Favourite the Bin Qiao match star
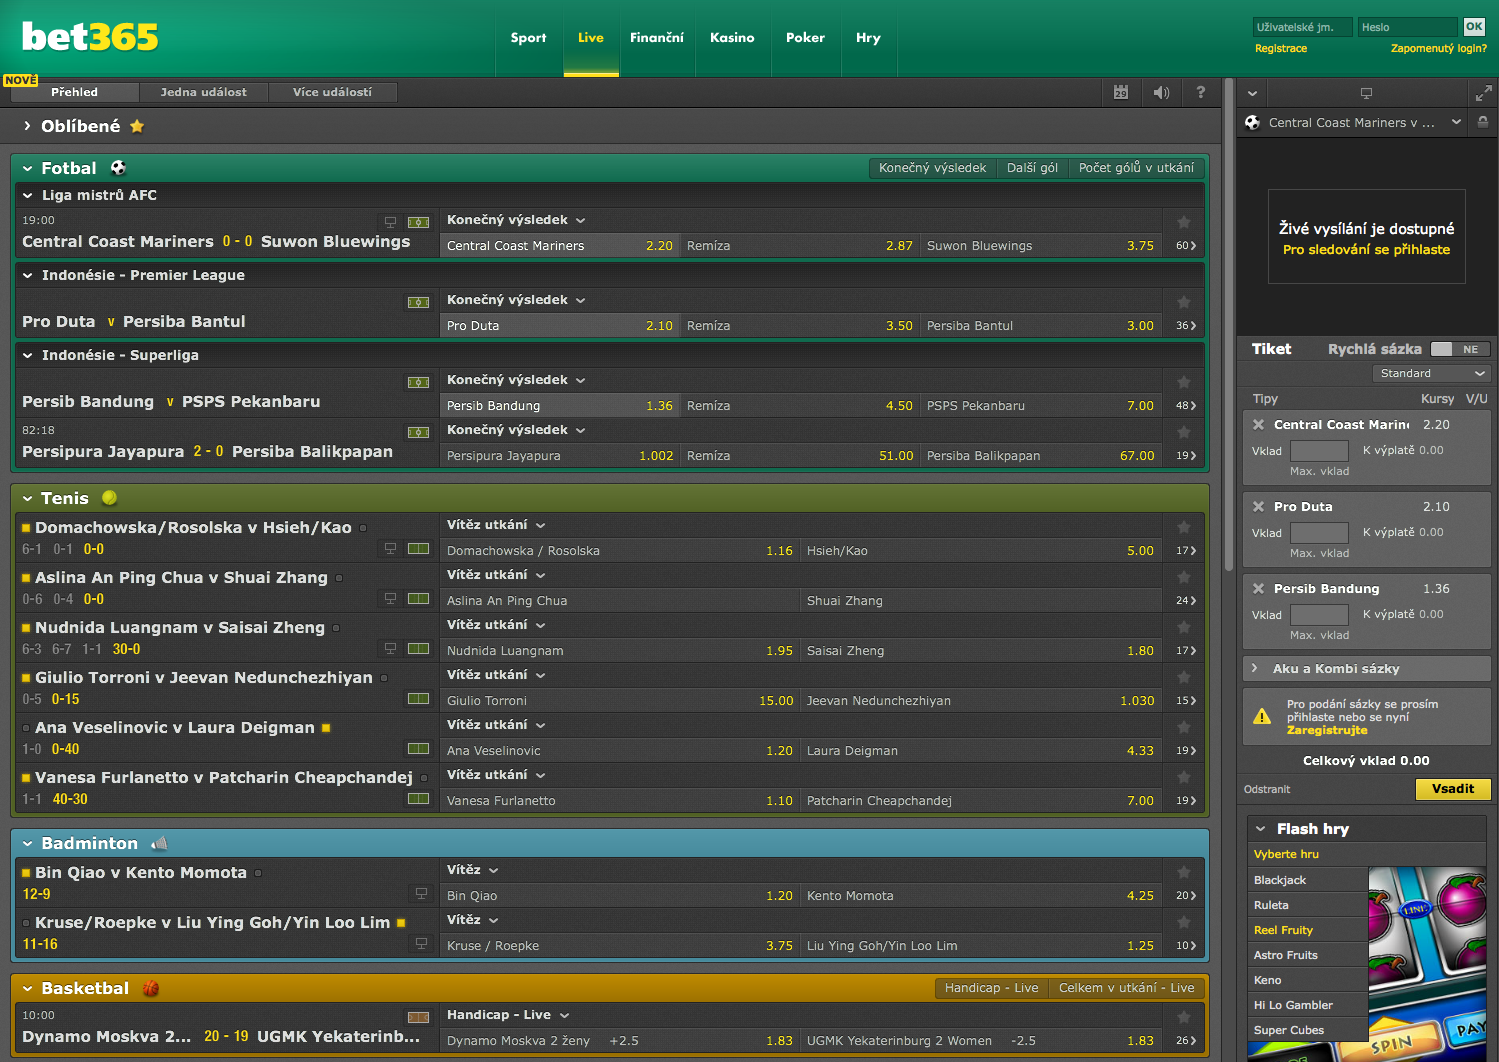Screen dimensions: 1499x1062 pyautogui.click(x=1184, y=872)
